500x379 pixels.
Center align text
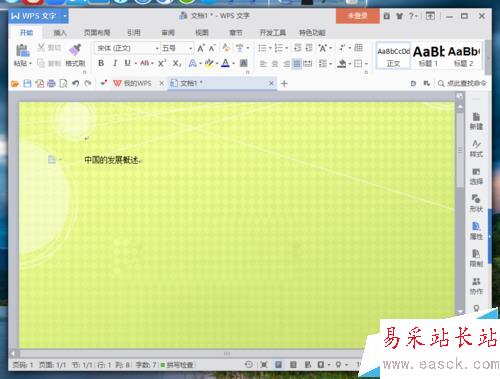(x=275, y=63)
